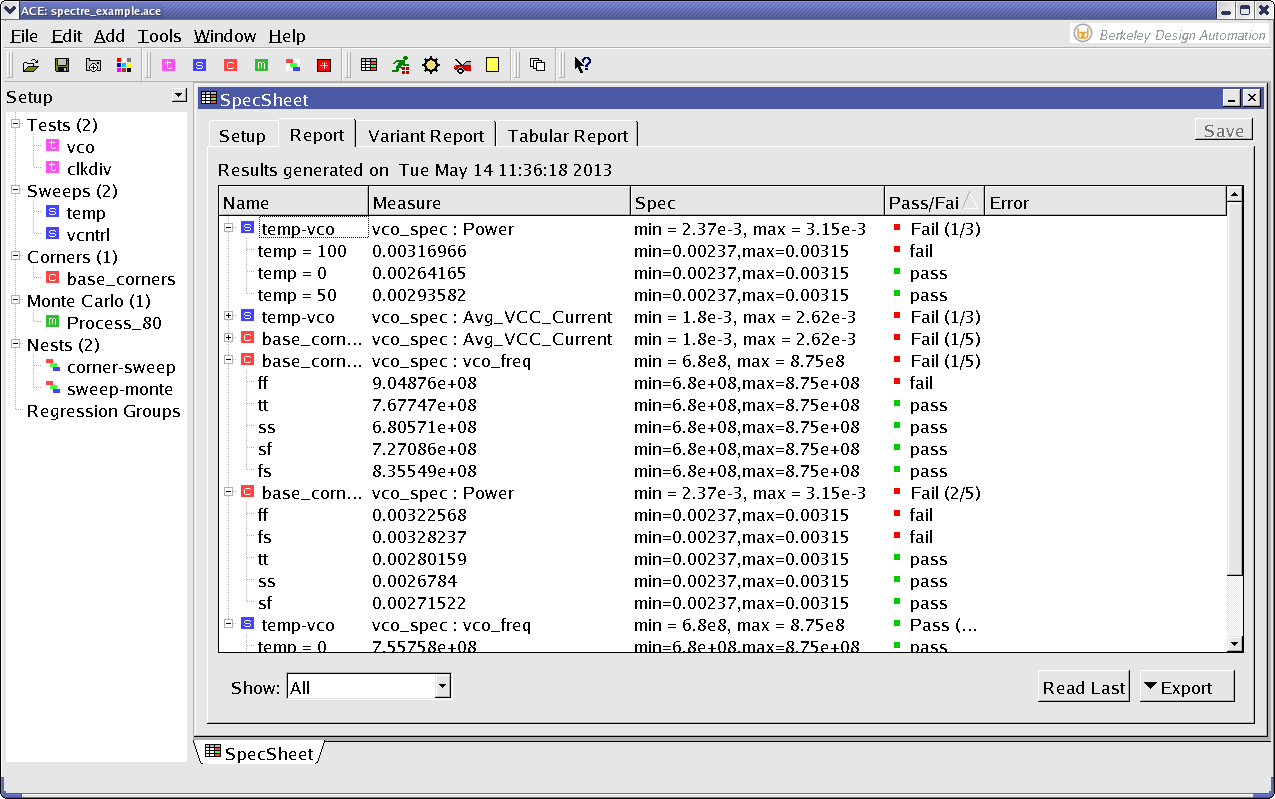Viewport: 1275px width, 799px height.
Task: Click the yellow note icon in toolbar
Action: [492, 65]
